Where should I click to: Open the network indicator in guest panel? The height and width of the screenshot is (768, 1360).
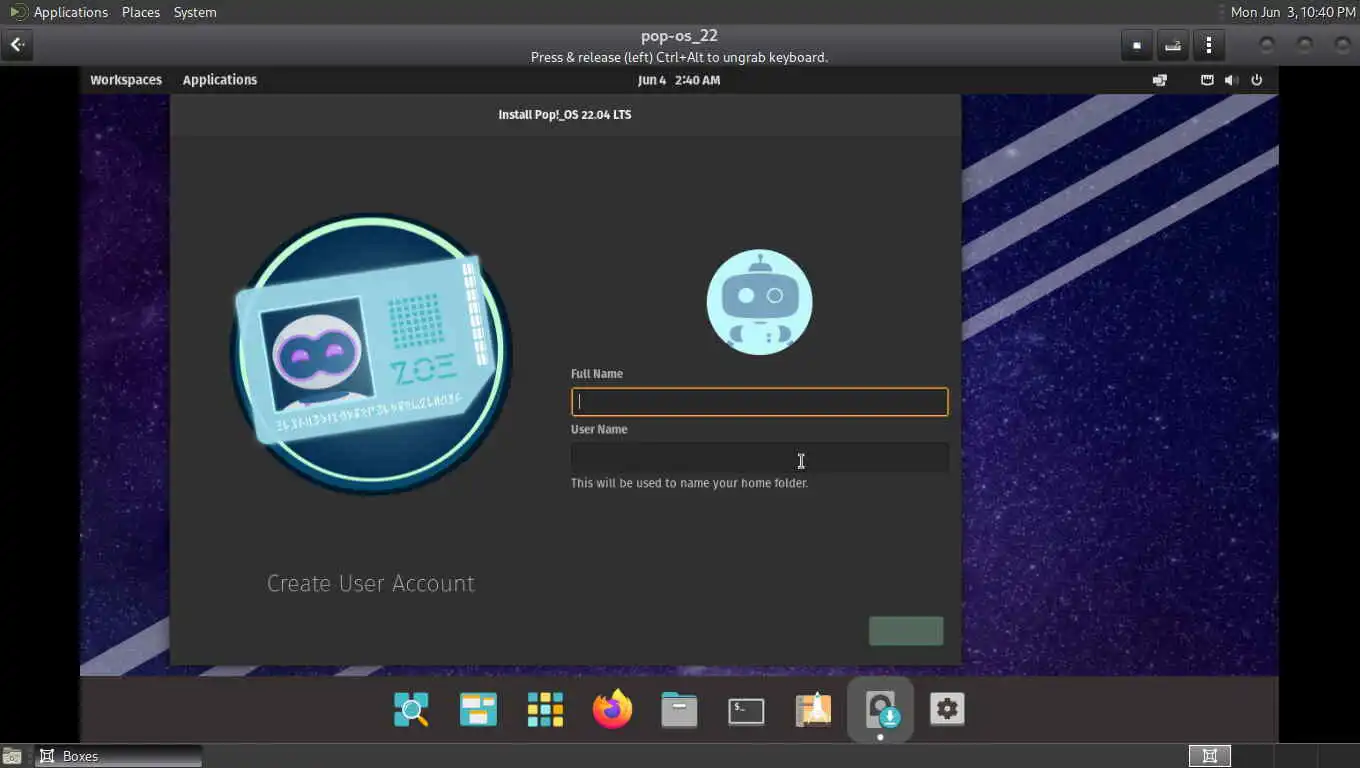pyautogui.click(x=1207, y=80)
